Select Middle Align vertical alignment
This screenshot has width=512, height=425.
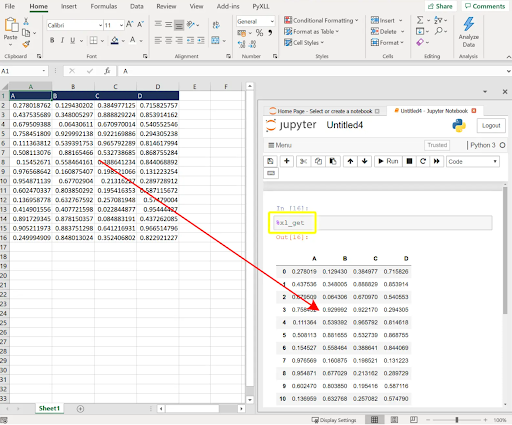(x=169, y=24)
